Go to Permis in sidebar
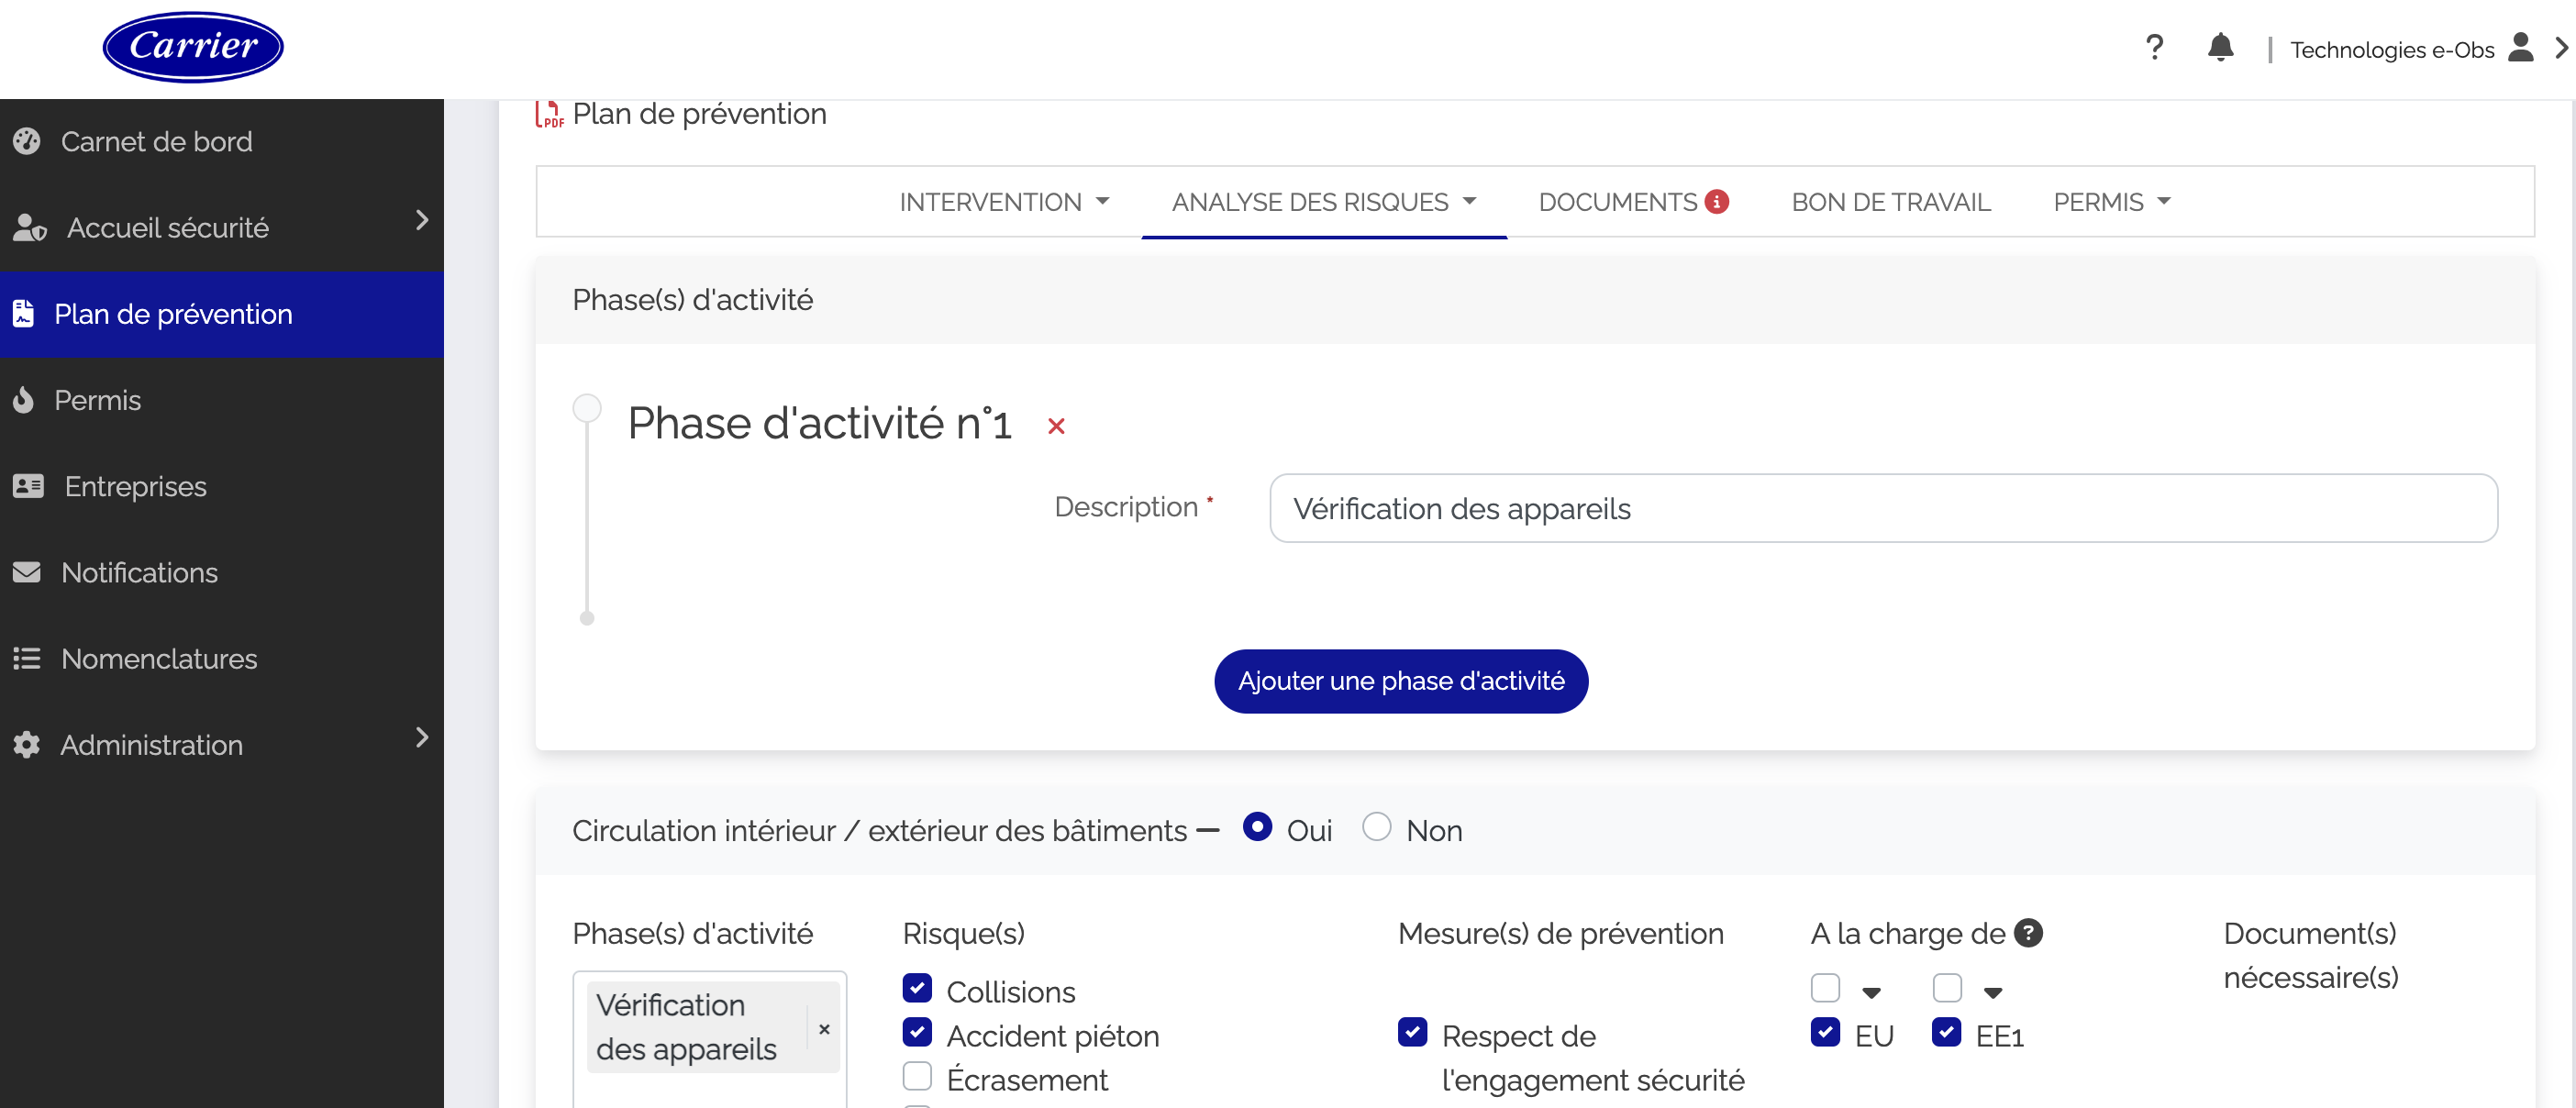 (222, 400)
